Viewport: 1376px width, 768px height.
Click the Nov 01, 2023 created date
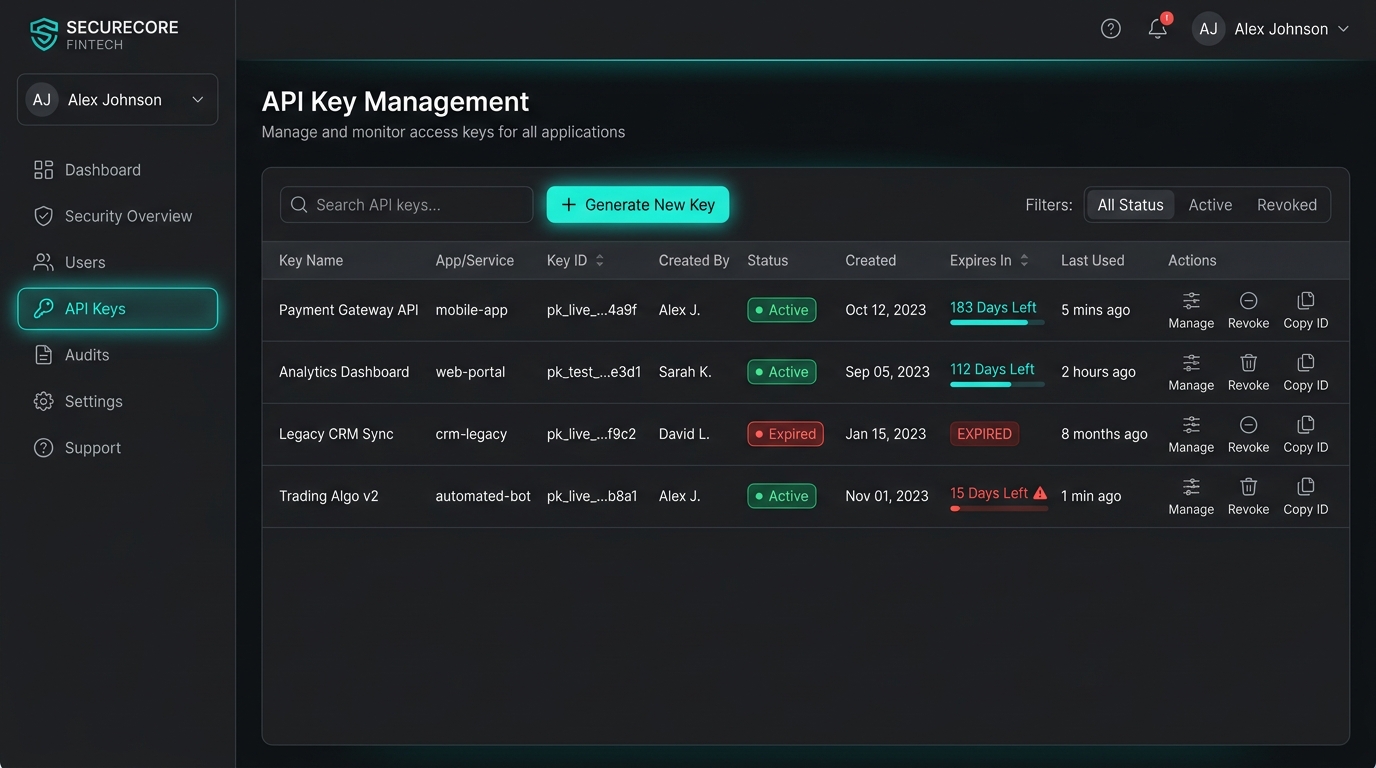tap(887, 496)
